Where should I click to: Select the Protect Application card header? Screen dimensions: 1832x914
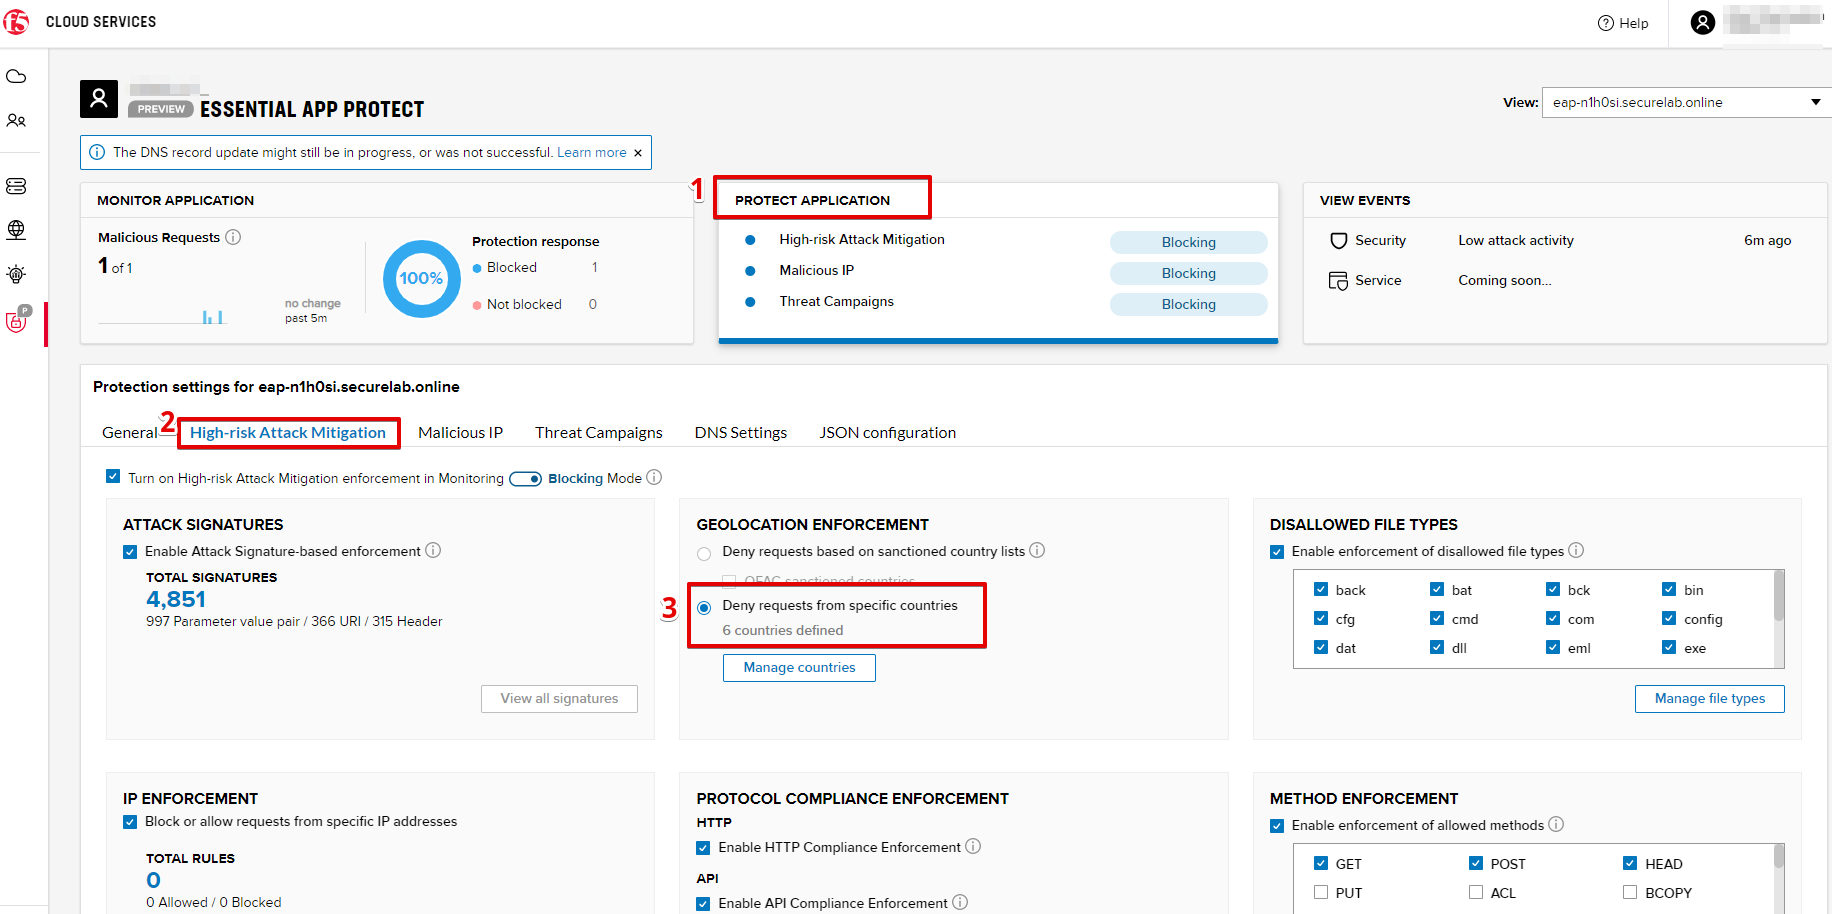point(812,200)
